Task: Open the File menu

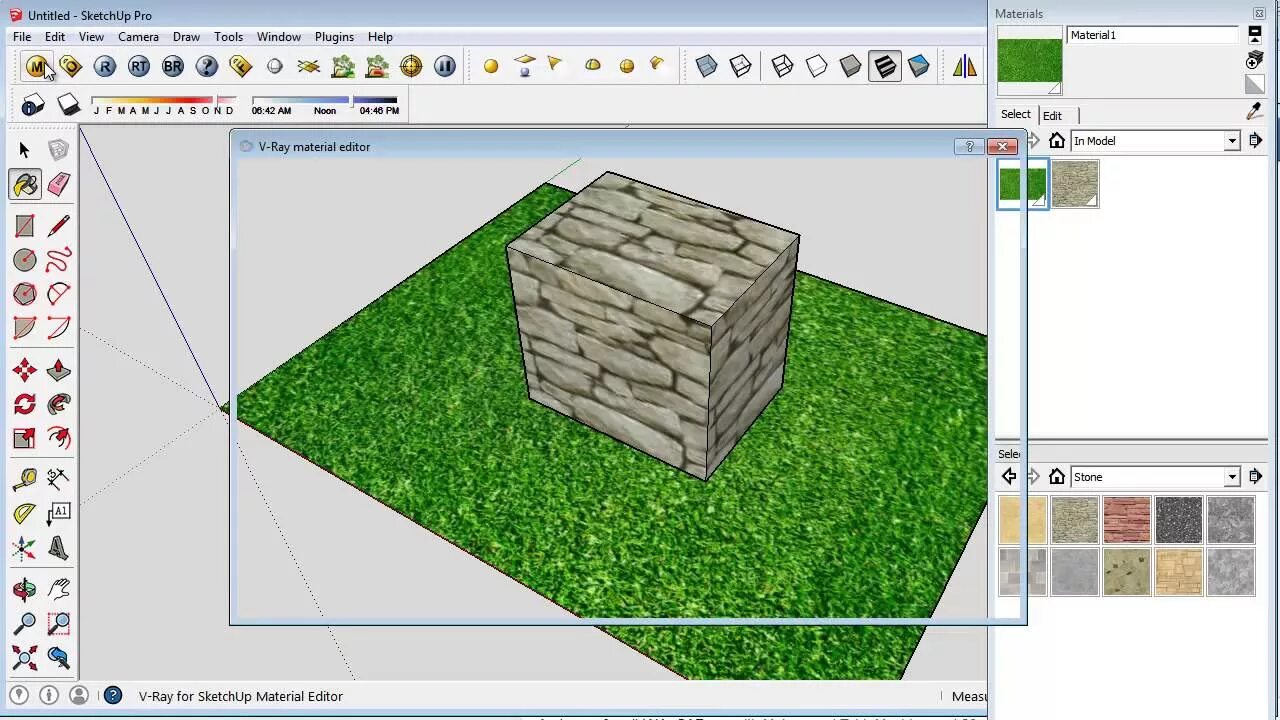Action: [21, 36]
